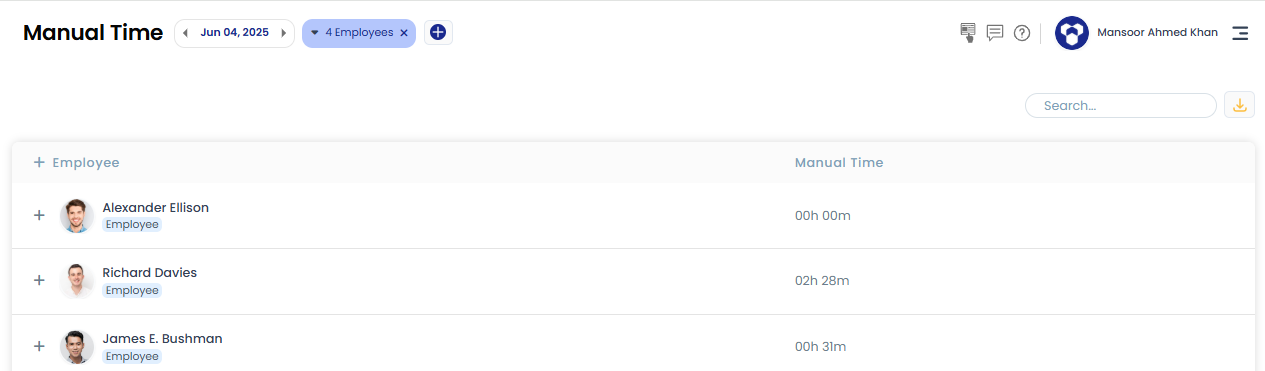Download the manual time report
This screenshot has height=371, width=1265.
1240,105
